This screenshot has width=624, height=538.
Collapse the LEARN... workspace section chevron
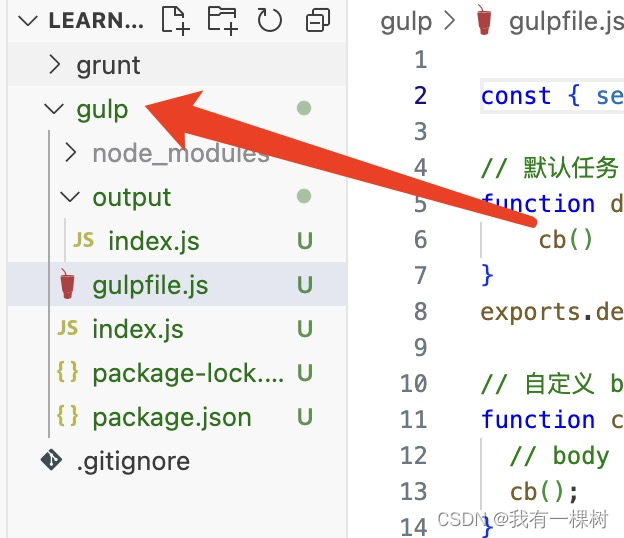pos(28,21)
